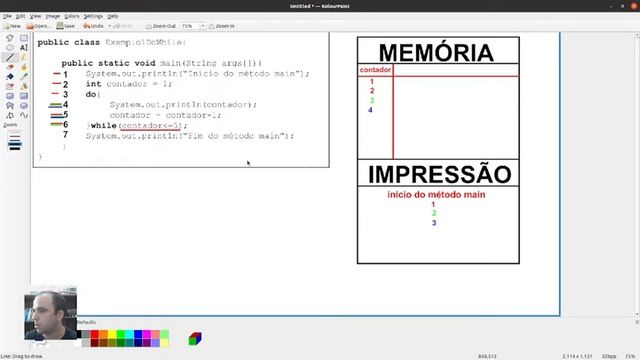Pick the cyan color swatch

[x=129, y=335]
